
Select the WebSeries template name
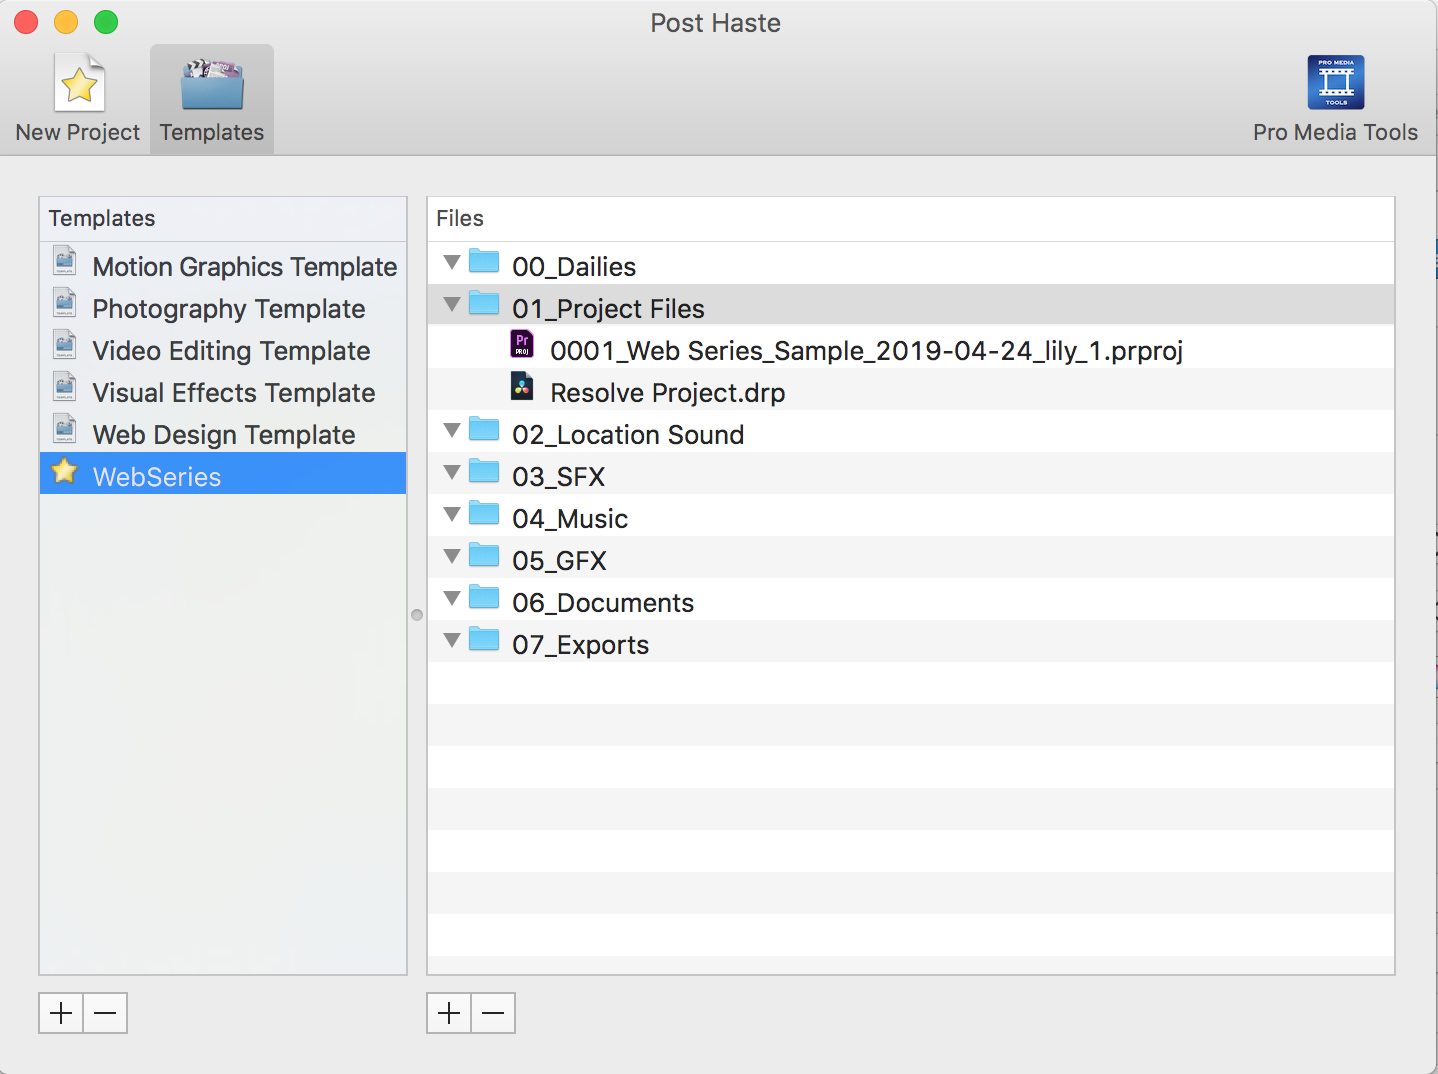[x=157, y=477]
